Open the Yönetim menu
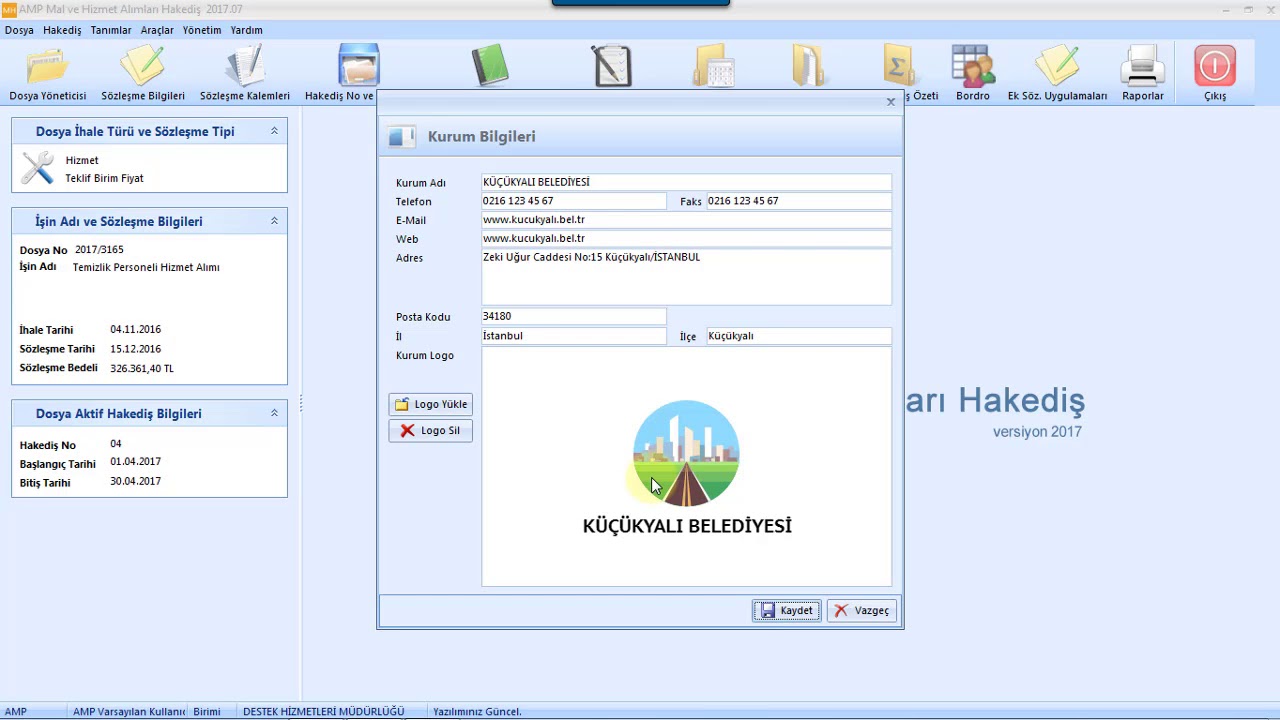Screen dimensions: 1280x720 pyautogui.click(x=202, y=30)
